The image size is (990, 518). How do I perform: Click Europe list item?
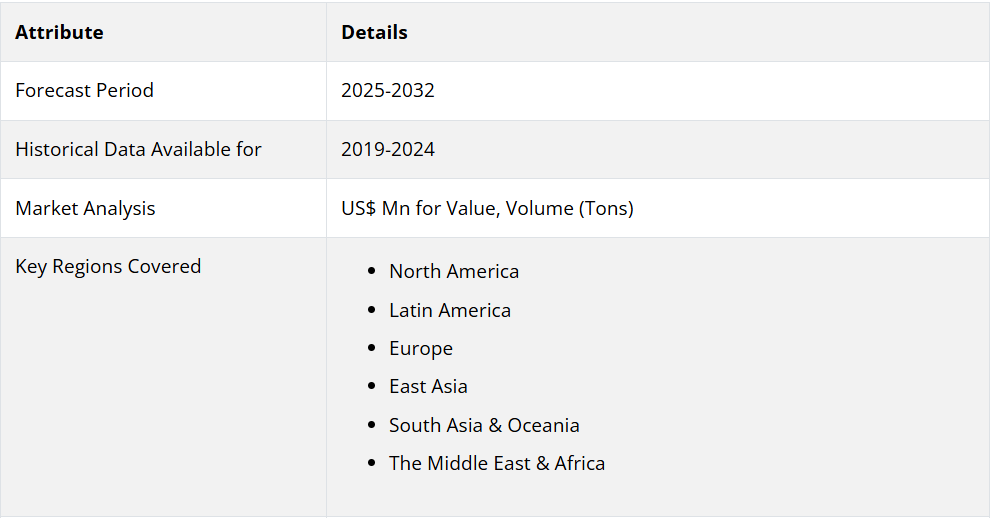click(x=420, y=349)
